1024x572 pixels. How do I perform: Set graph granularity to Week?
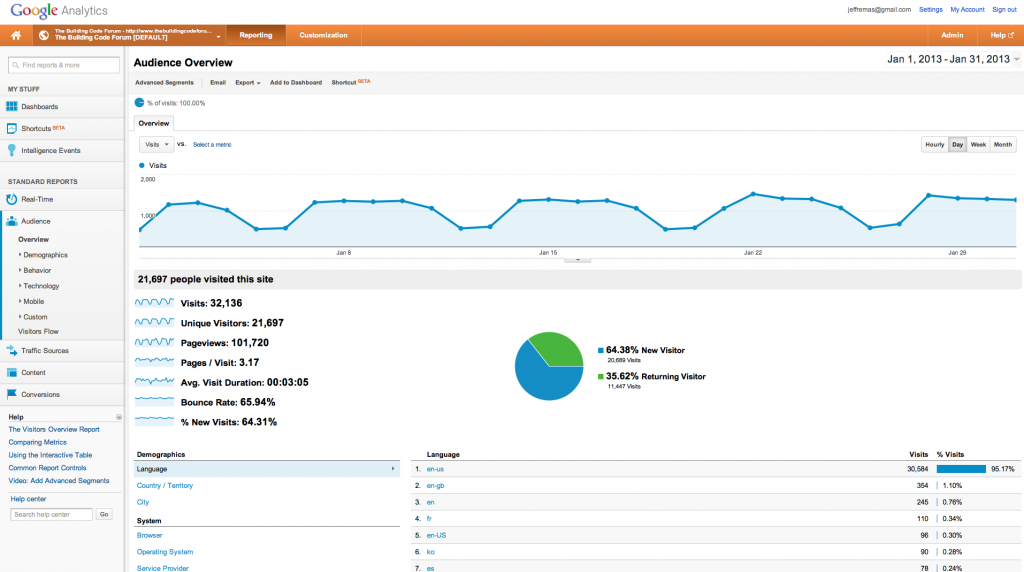pyautogui.click(x=978, y=145)
